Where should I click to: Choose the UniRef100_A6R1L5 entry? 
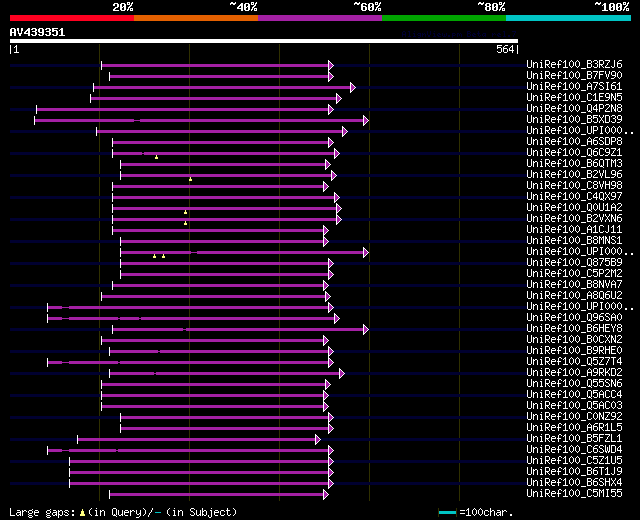574,428
